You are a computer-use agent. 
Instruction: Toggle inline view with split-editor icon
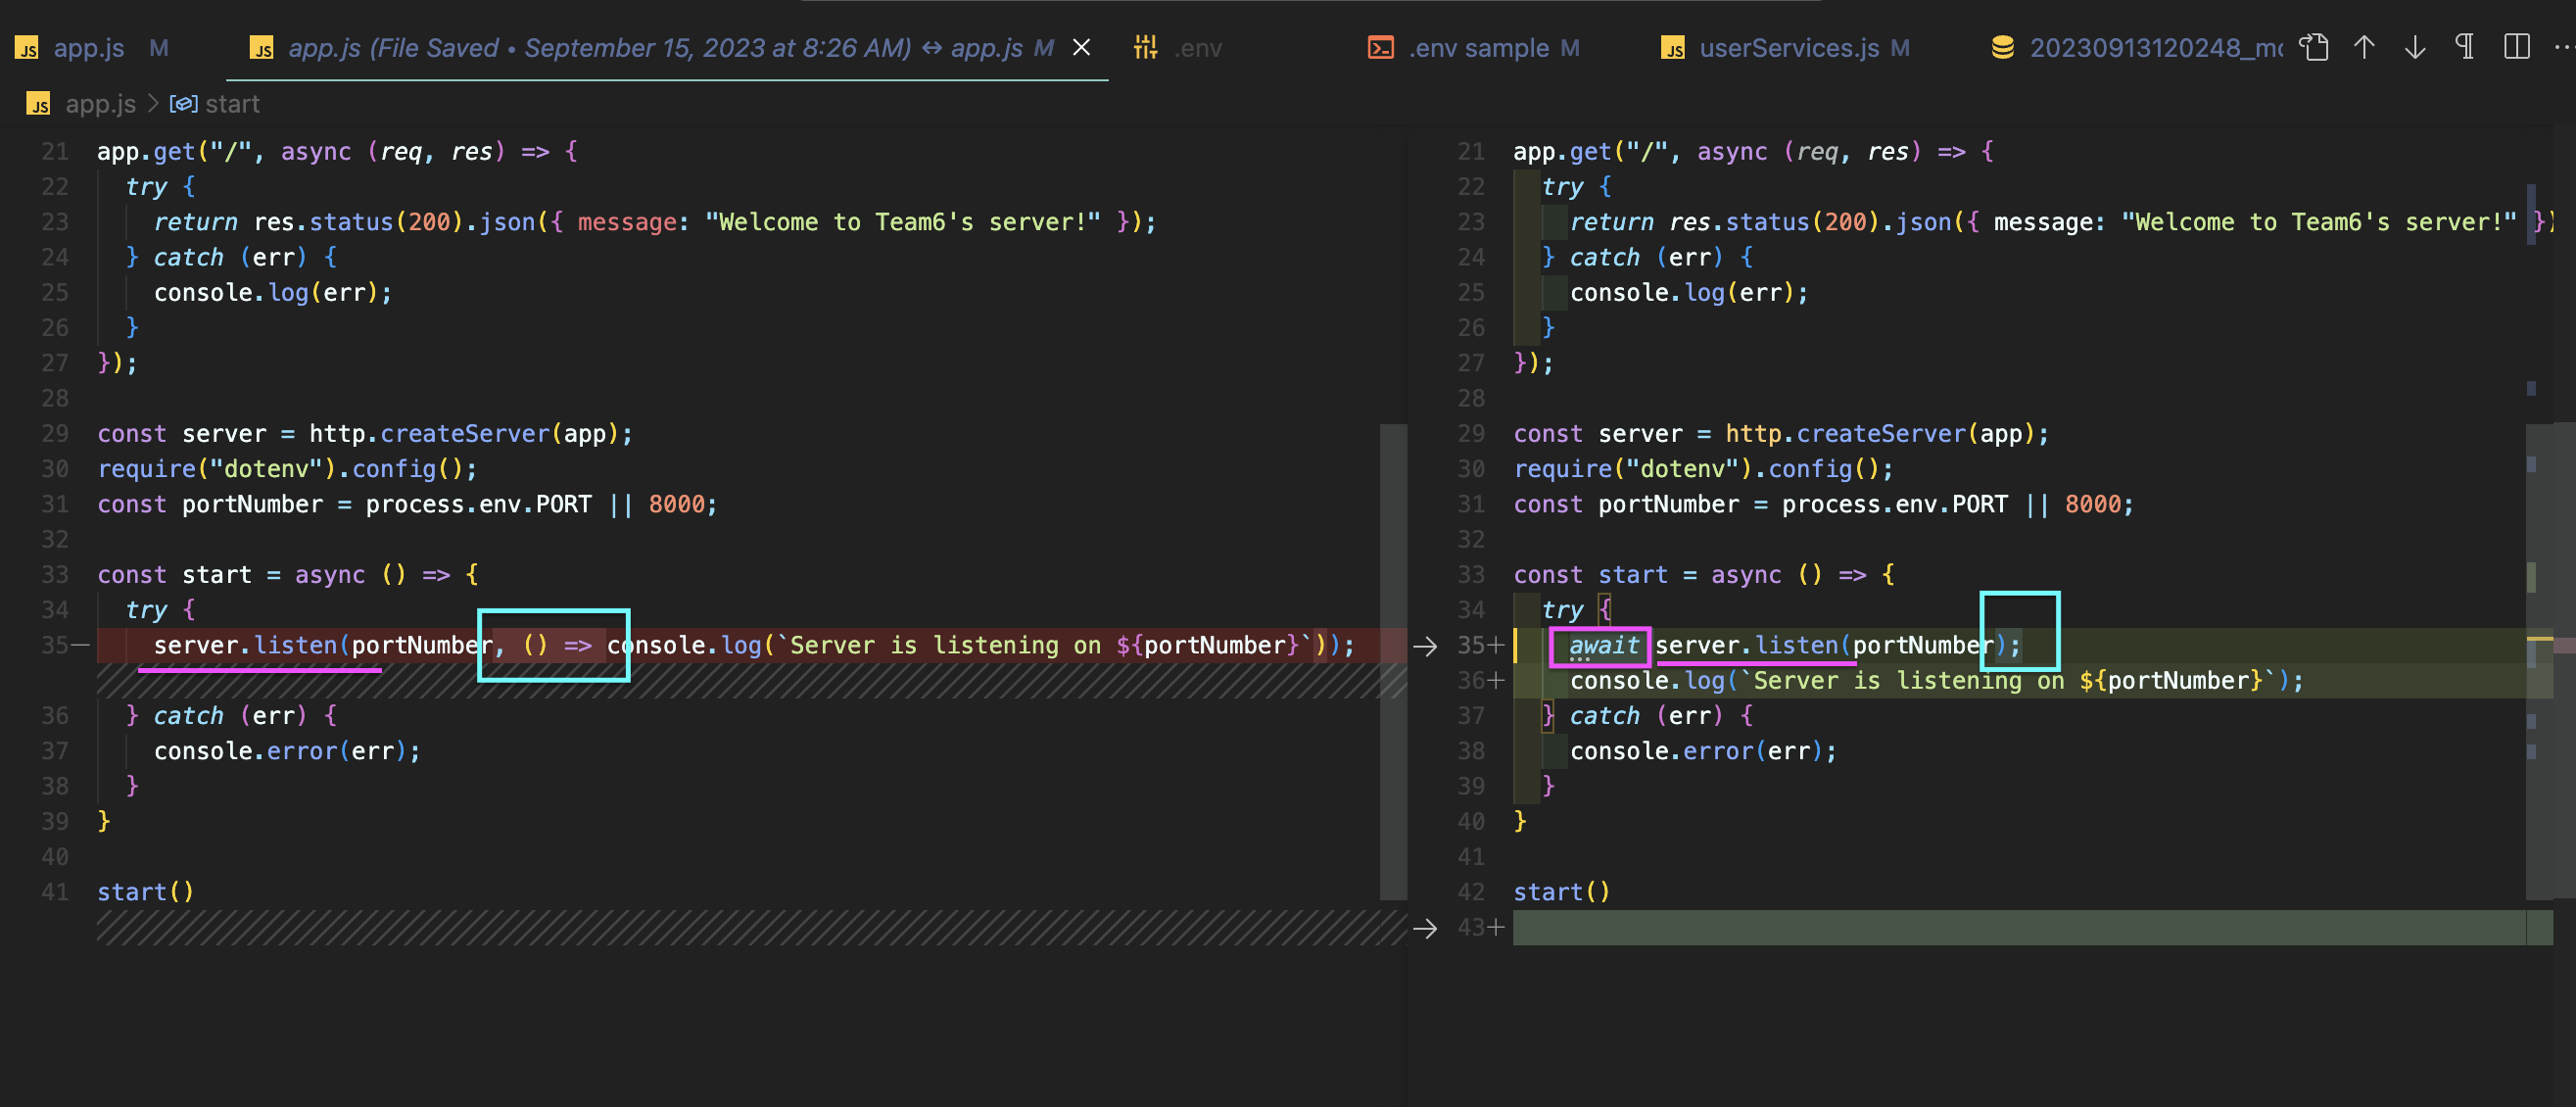tap(2517, 47)
